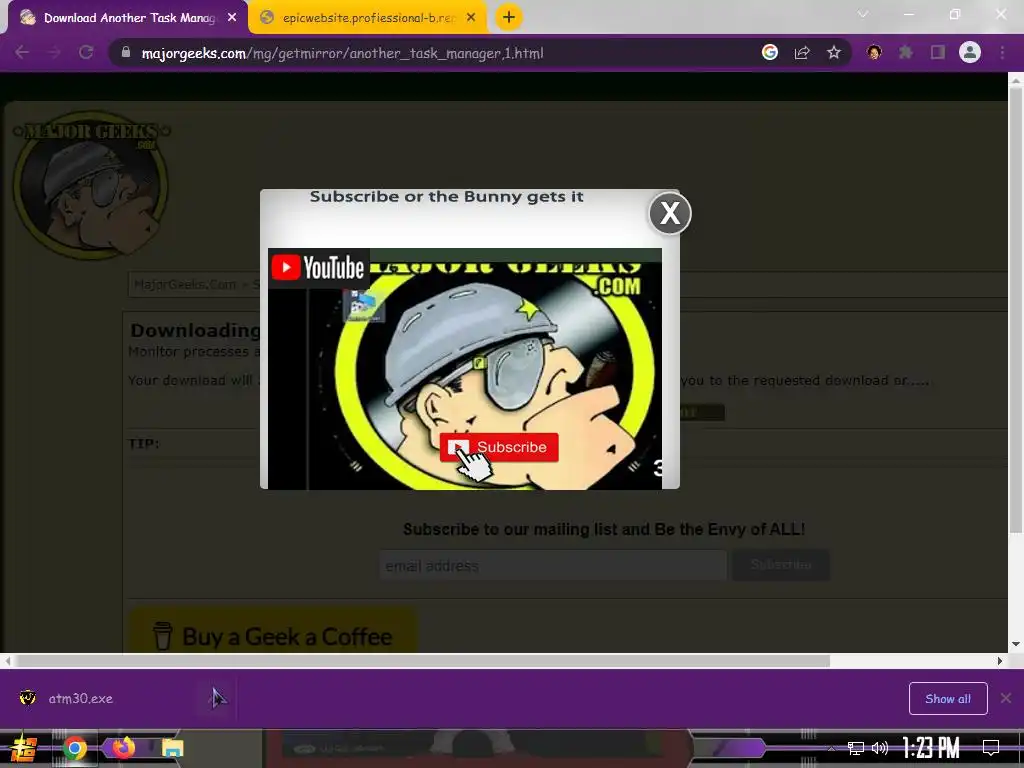Close the downloads bar

(1006, 698)
